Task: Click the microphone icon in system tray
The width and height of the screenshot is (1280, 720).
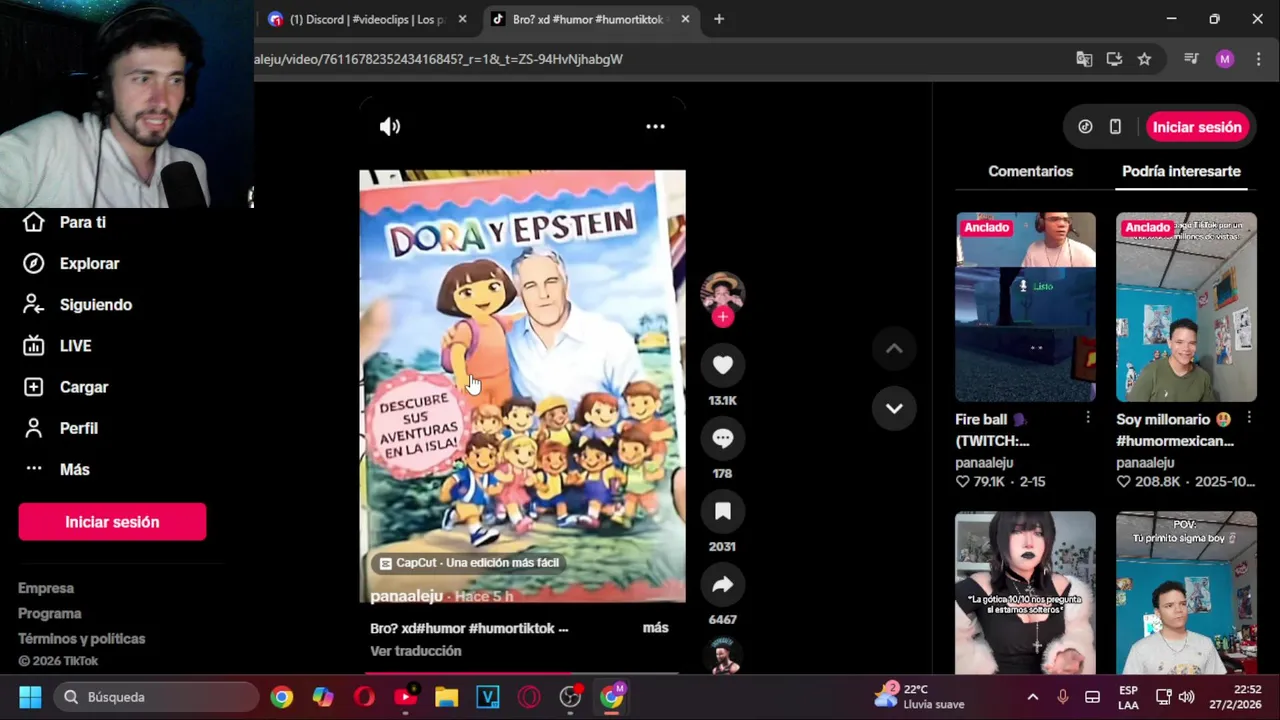Action: (1062, 697)
